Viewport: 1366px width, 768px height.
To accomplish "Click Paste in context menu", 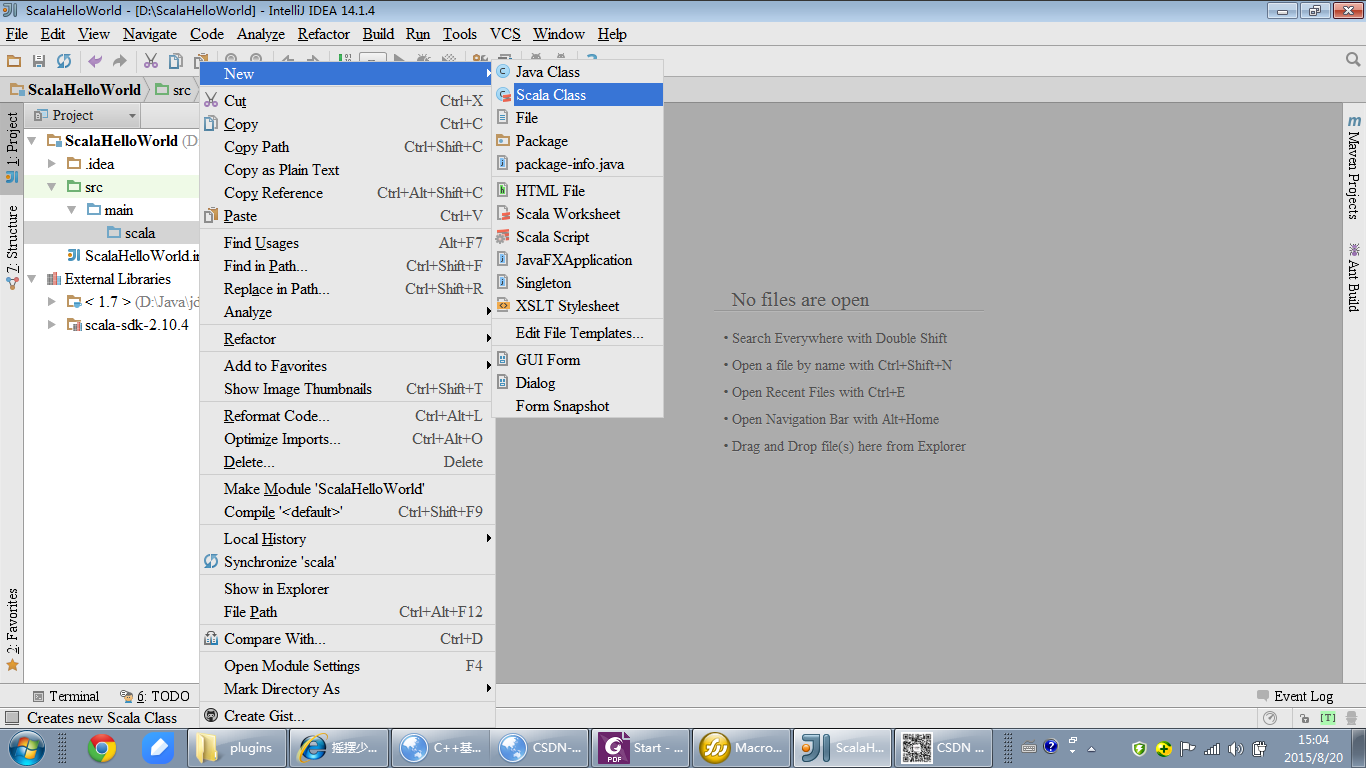I will click(x=347, y=216).
